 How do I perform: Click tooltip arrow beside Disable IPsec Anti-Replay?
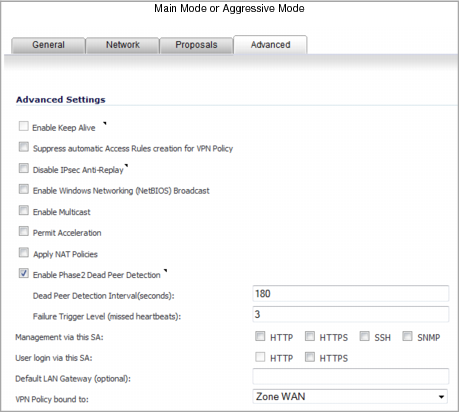[x=126, y=165]
